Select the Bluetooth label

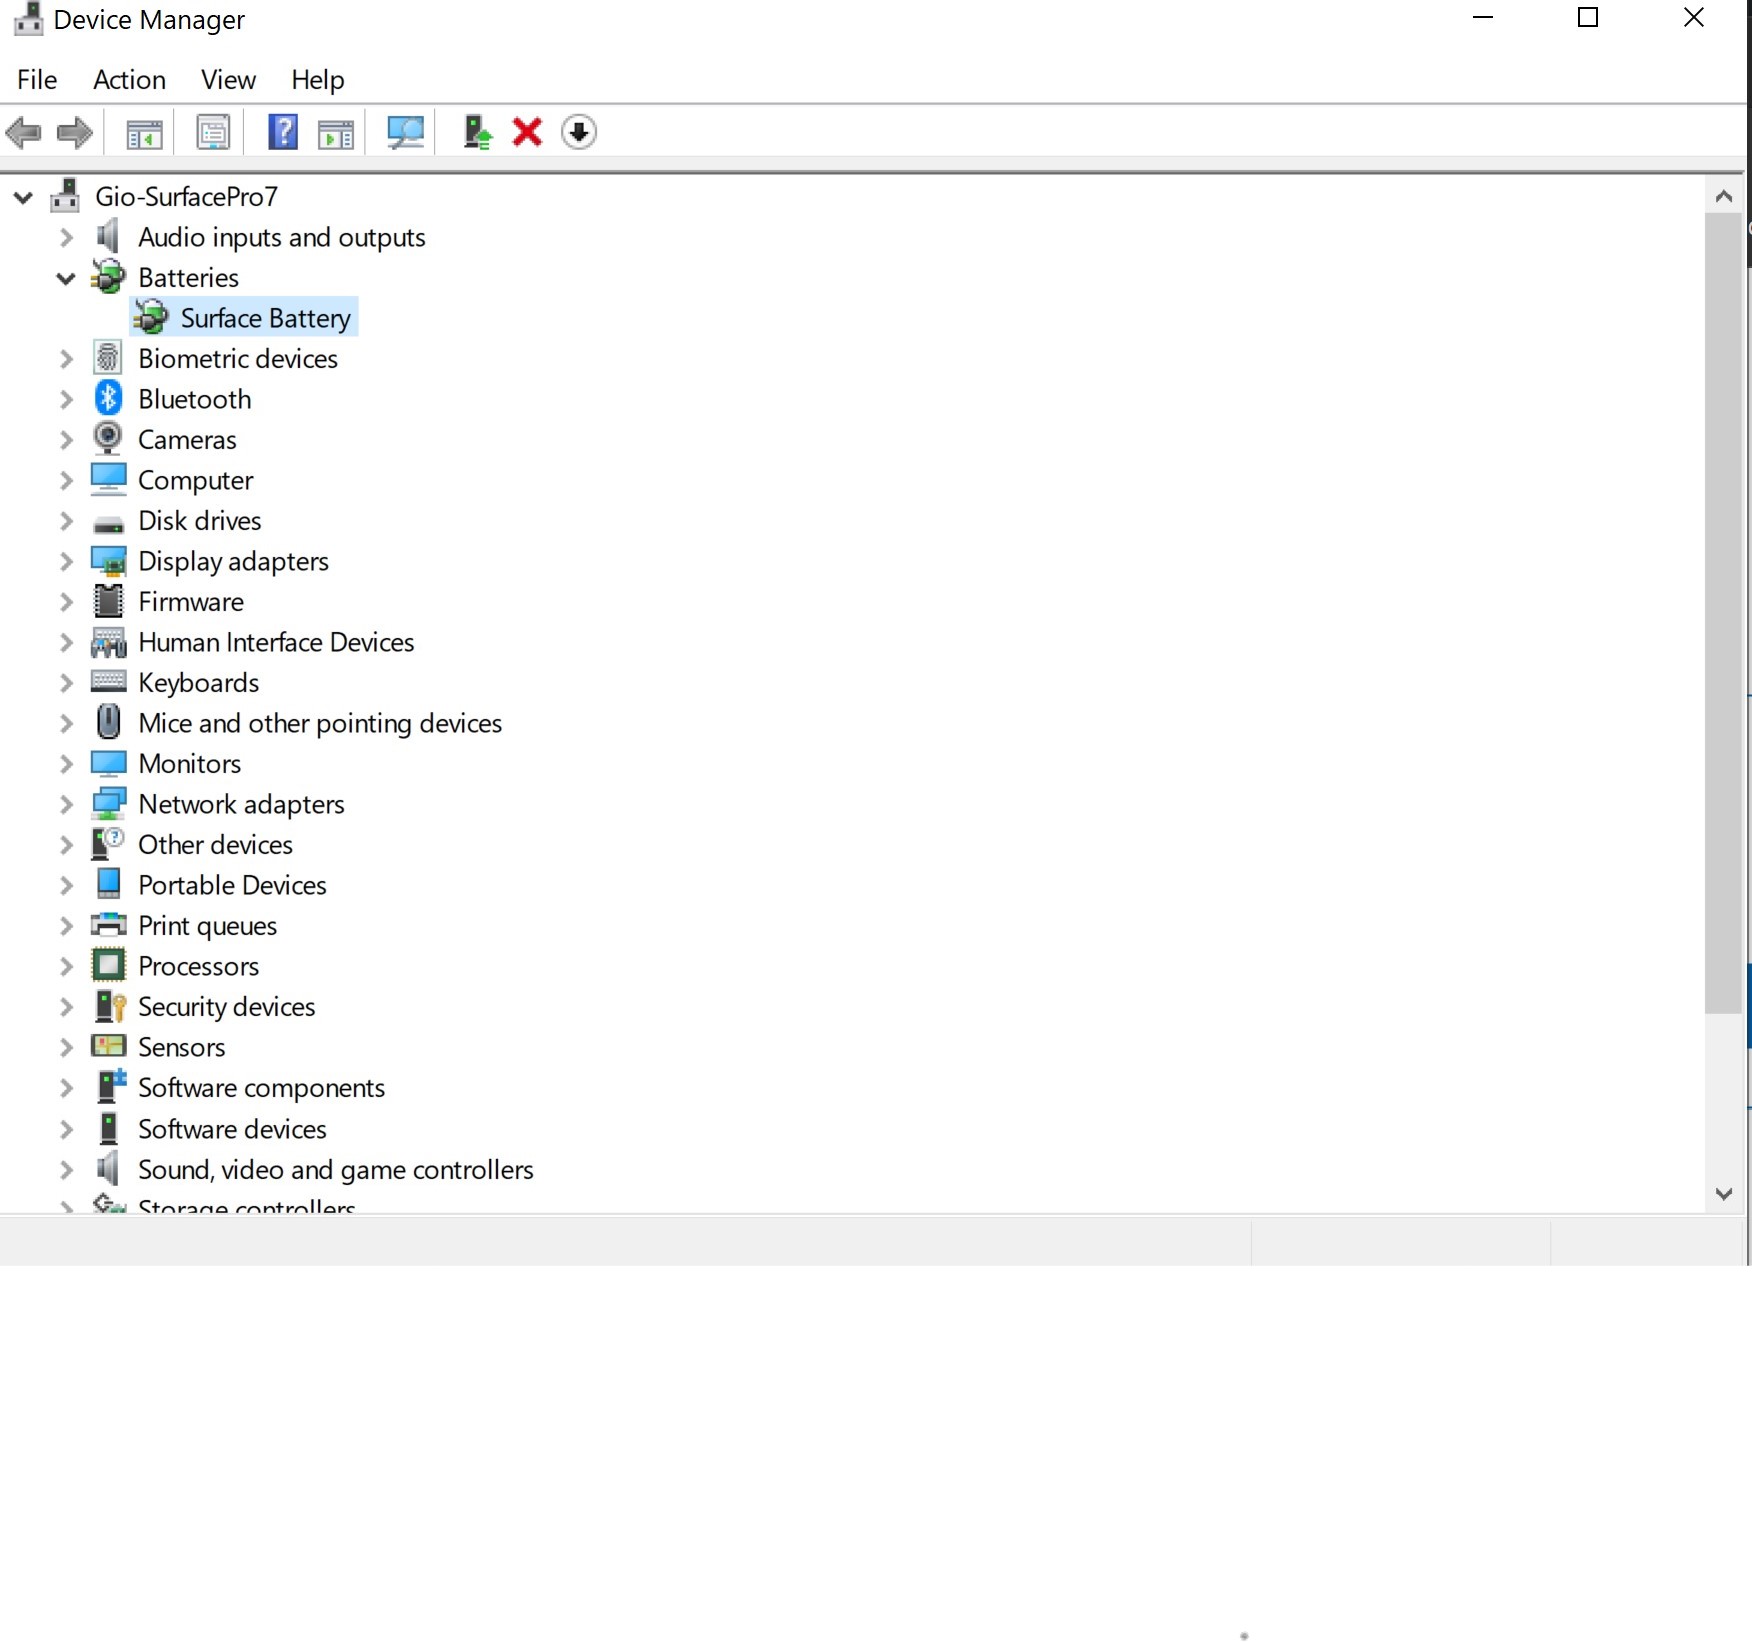(x=194, y=399)
